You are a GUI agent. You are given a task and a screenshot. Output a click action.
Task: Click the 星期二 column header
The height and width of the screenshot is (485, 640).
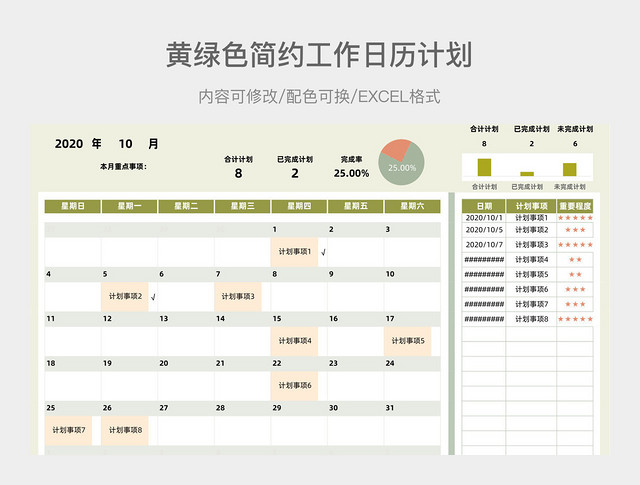[x=186, y=206]
